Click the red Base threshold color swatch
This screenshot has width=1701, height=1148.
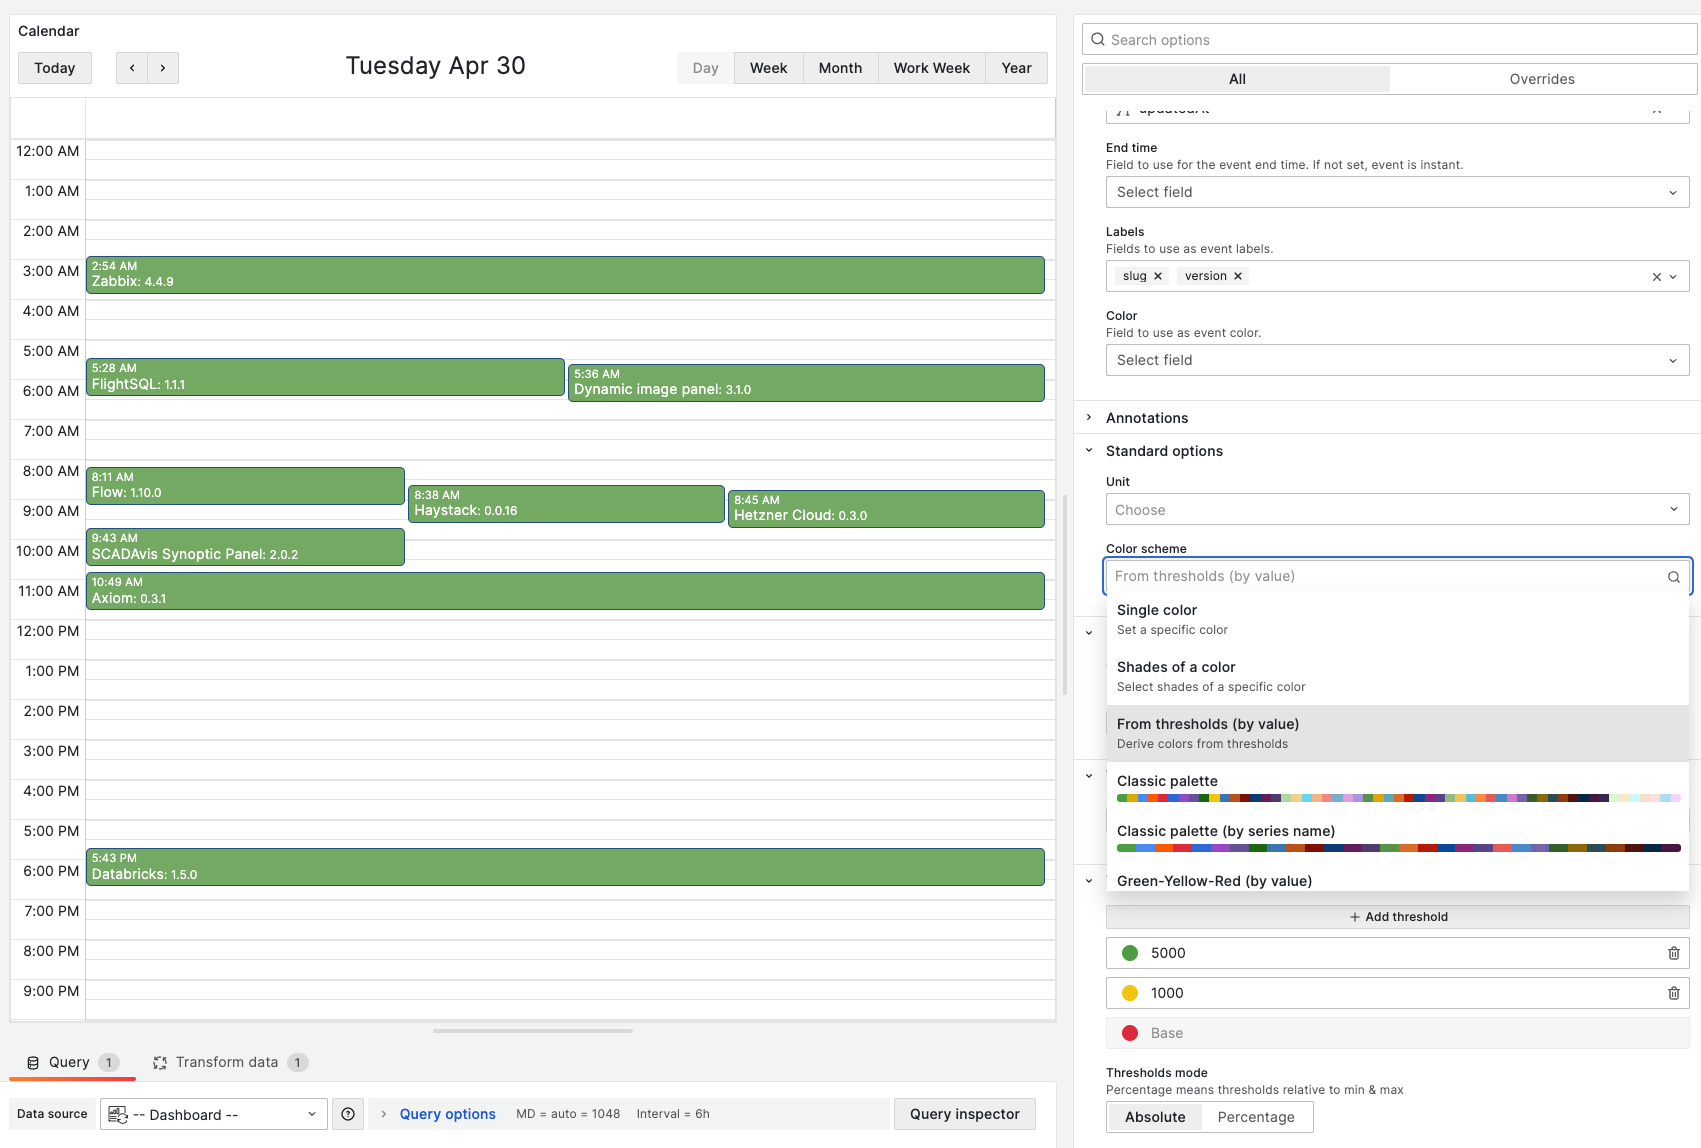pyautogui.click(x=1130, y=1032)
